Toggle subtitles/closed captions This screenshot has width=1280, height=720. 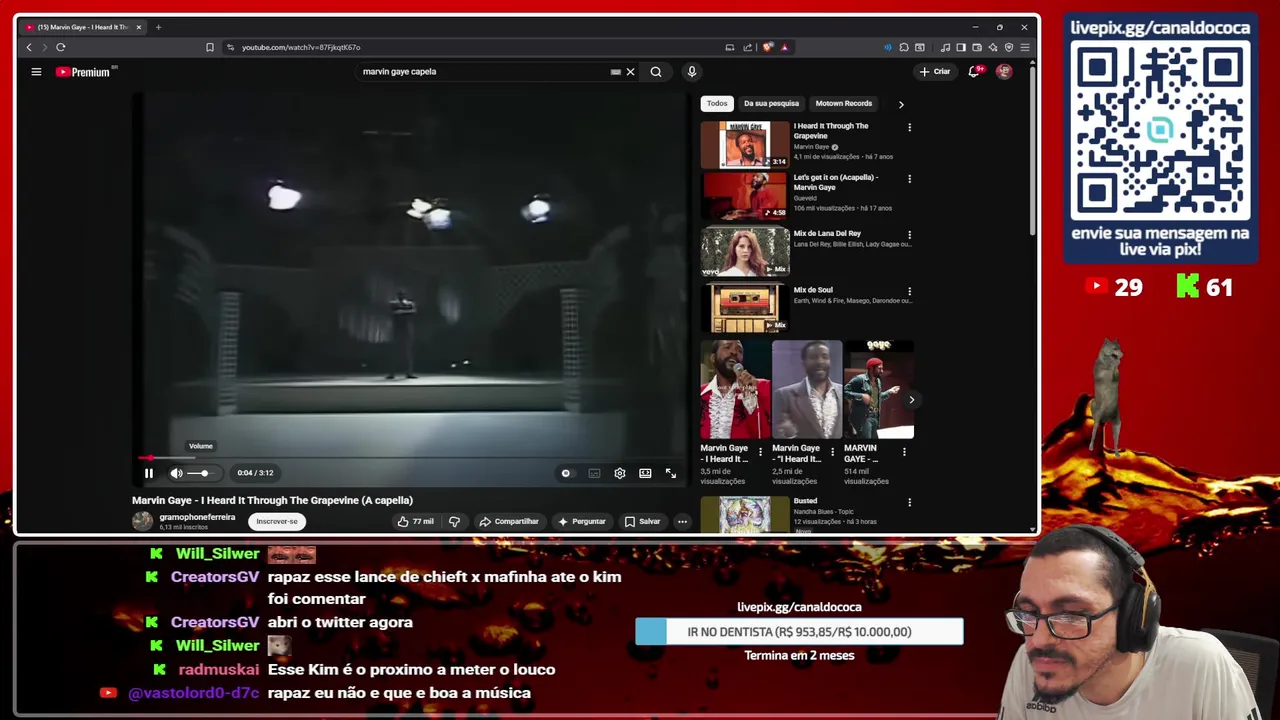(594, 473)
